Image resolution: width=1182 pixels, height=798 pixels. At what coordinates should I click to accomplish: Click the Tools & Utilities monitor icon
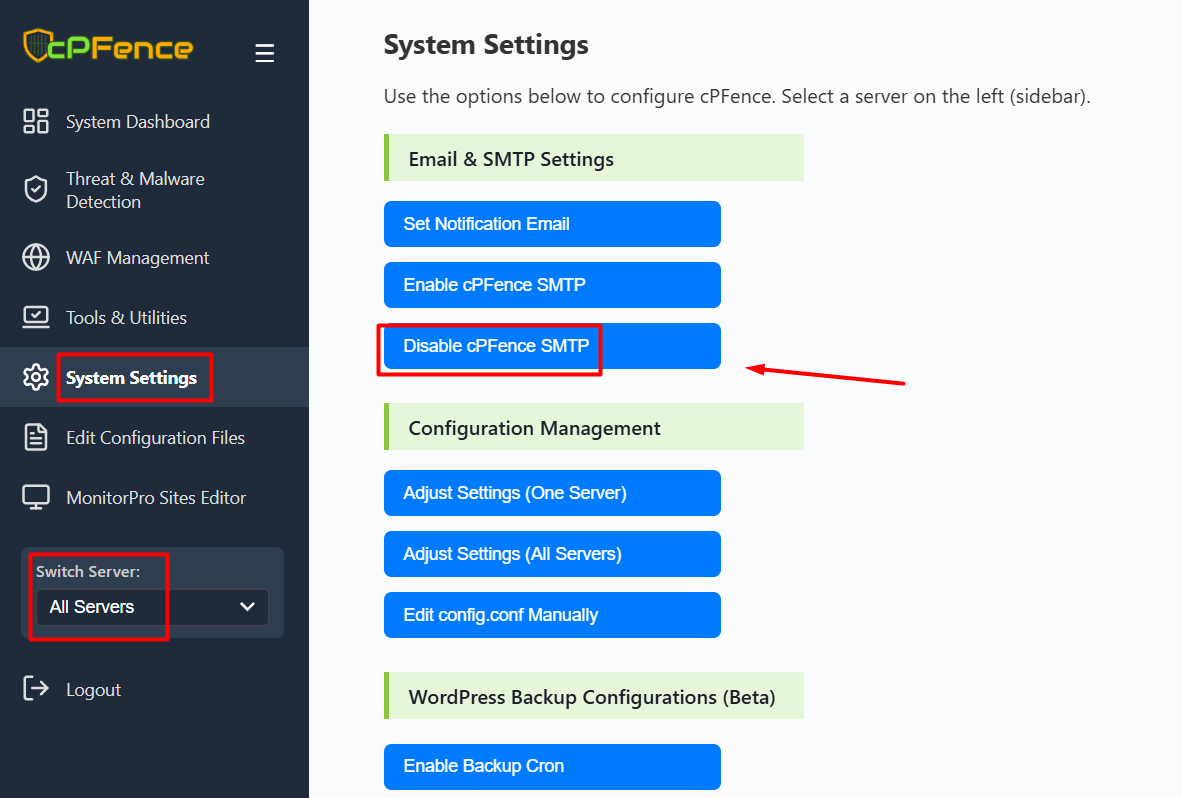[36, 318]
